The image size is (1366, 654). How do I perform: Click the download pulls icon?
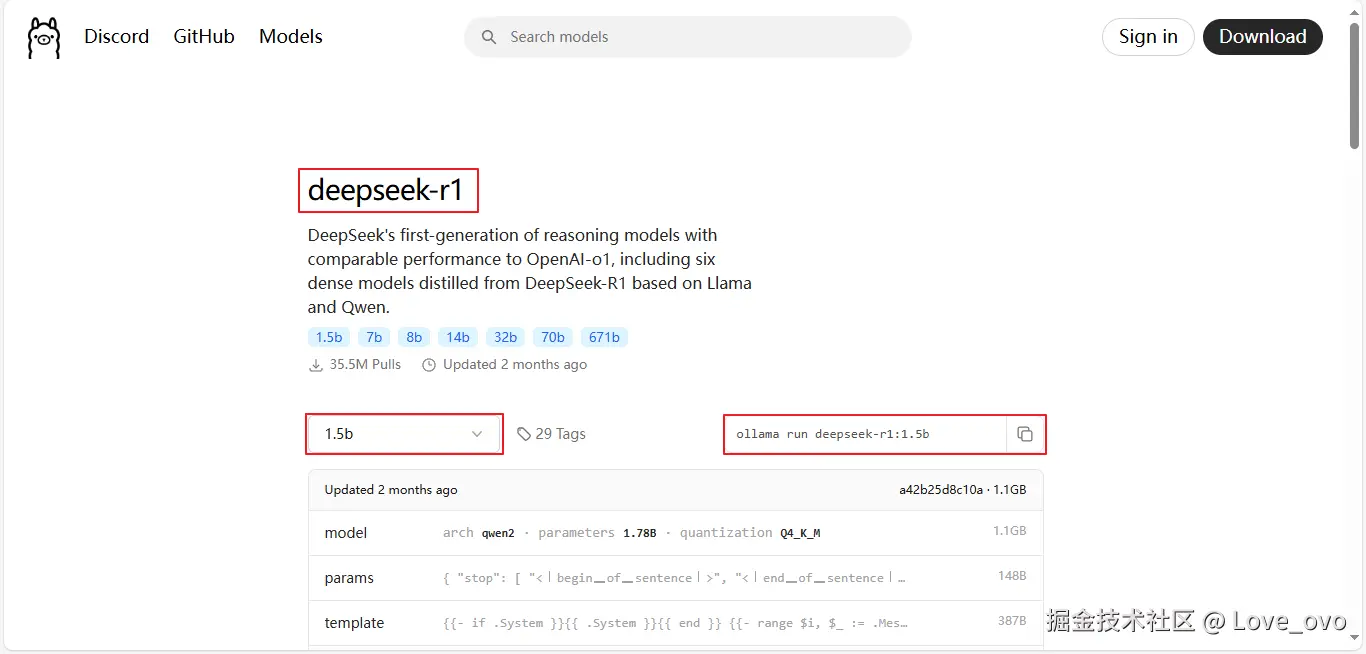tap(316, 365)
